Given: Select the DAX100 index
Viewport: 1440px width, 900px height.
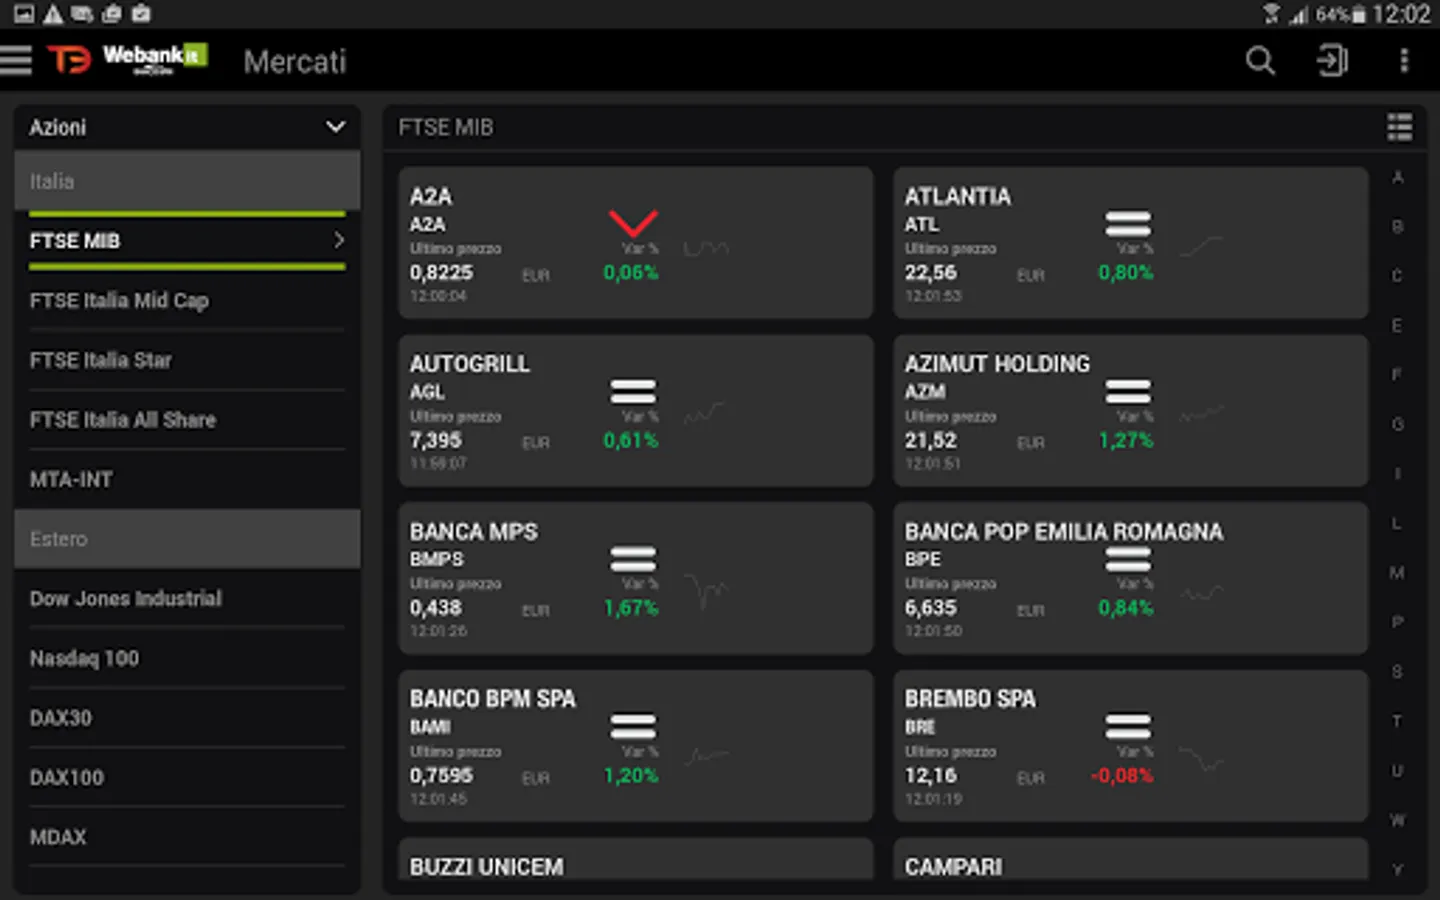Looking at the screenshot, I should [66, 777].
